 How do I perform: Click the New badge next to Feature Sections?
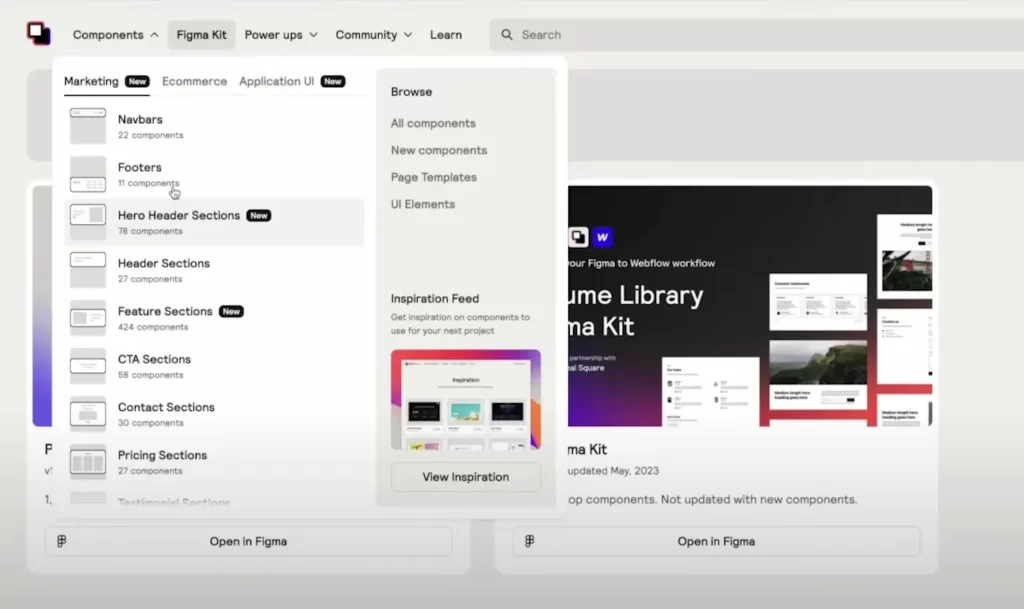coord(231,311)
